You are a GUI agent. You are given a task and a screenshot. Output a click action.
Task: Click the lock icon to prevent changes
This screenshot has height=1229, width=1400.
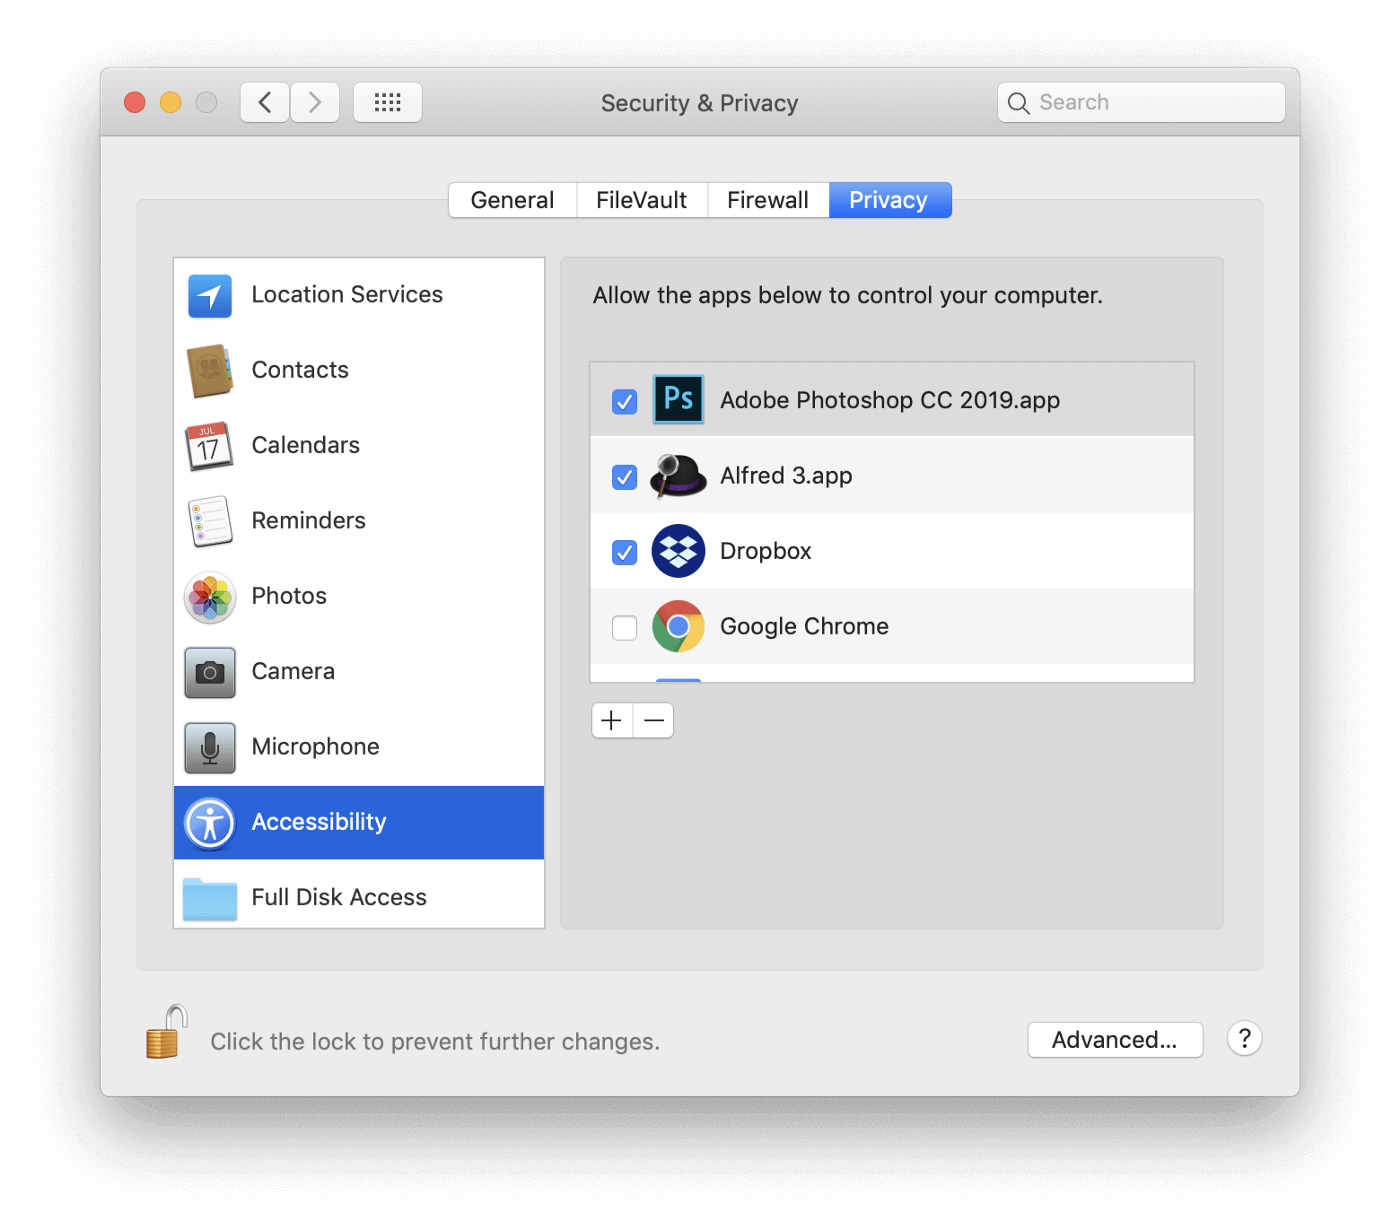coord(166,1033)
